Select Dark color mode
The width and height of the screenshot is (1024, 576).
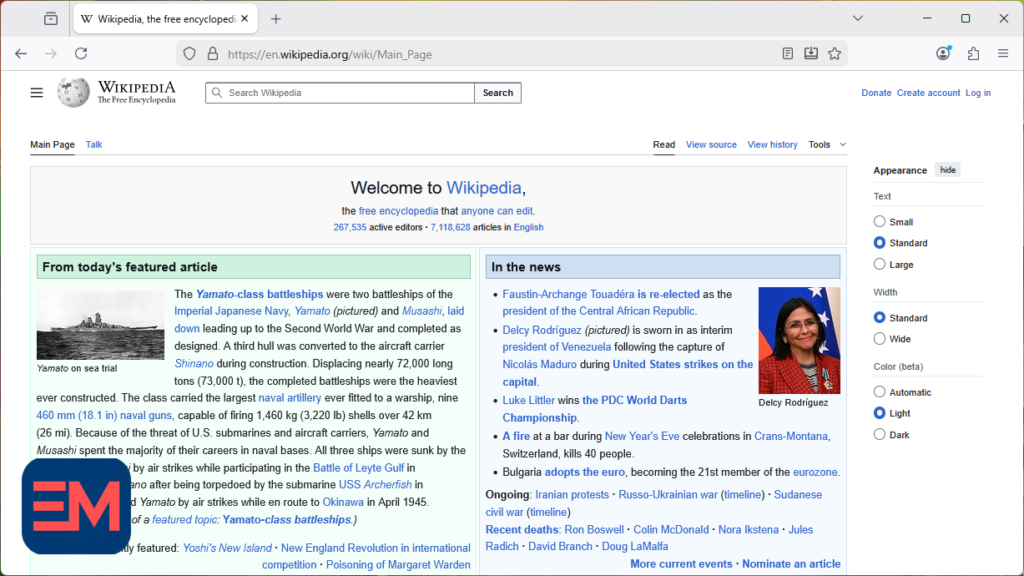880,434
